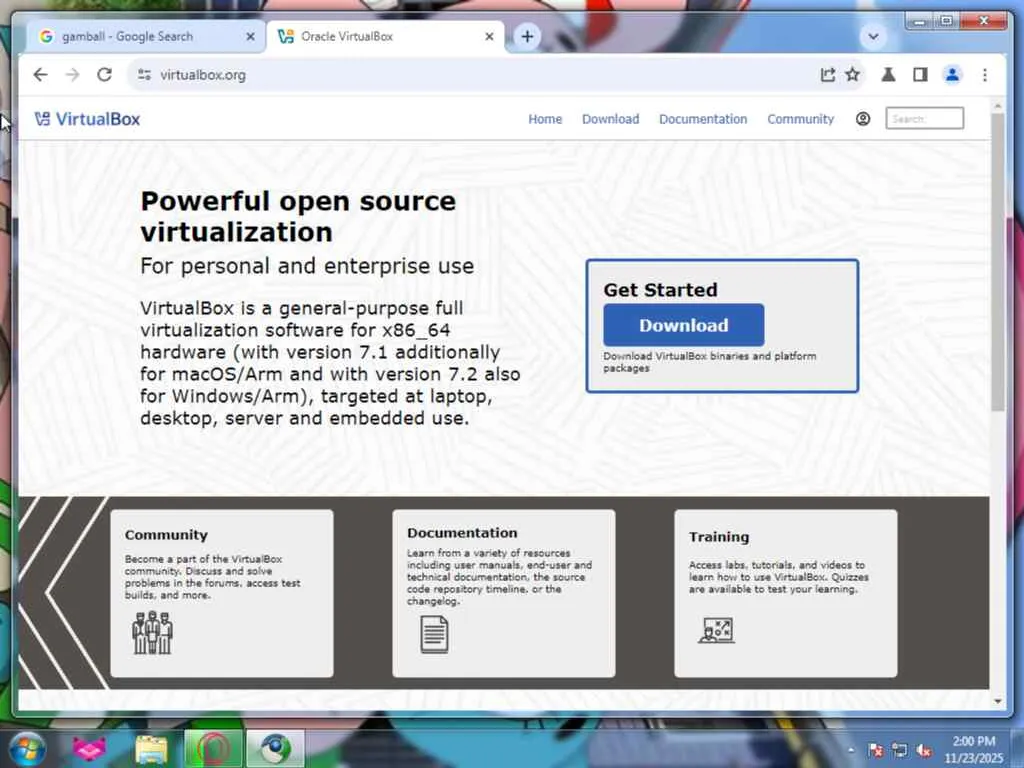The image size is (1024, 768).
Task: Open the red circle taskbar application
Action: (213, 748)
